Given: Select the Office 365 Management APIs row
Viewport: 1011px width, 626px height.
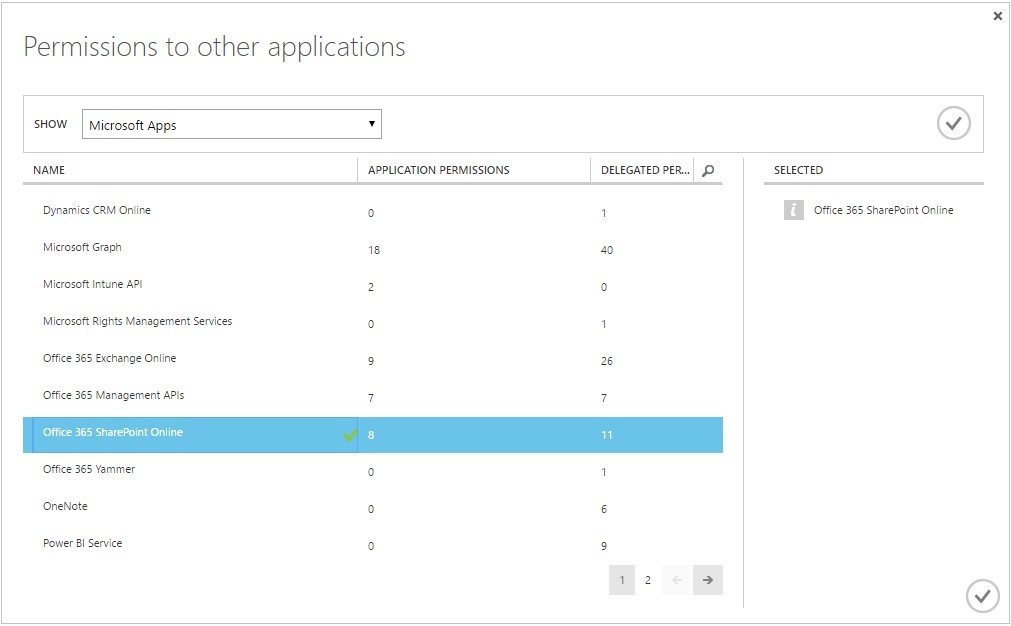Looking at the screenshot, I should [373, 396].
